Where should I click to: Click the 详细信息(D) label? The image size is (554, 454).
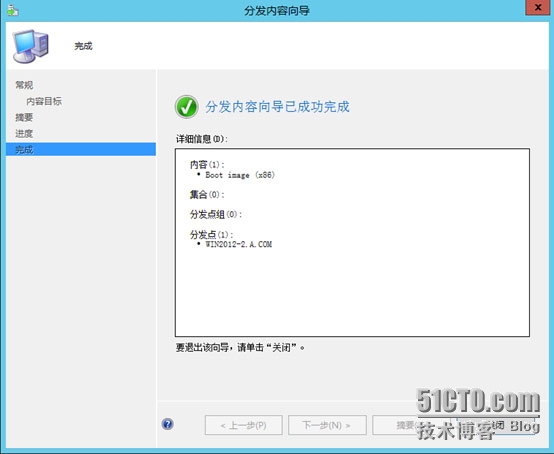(x=202, y=139)
